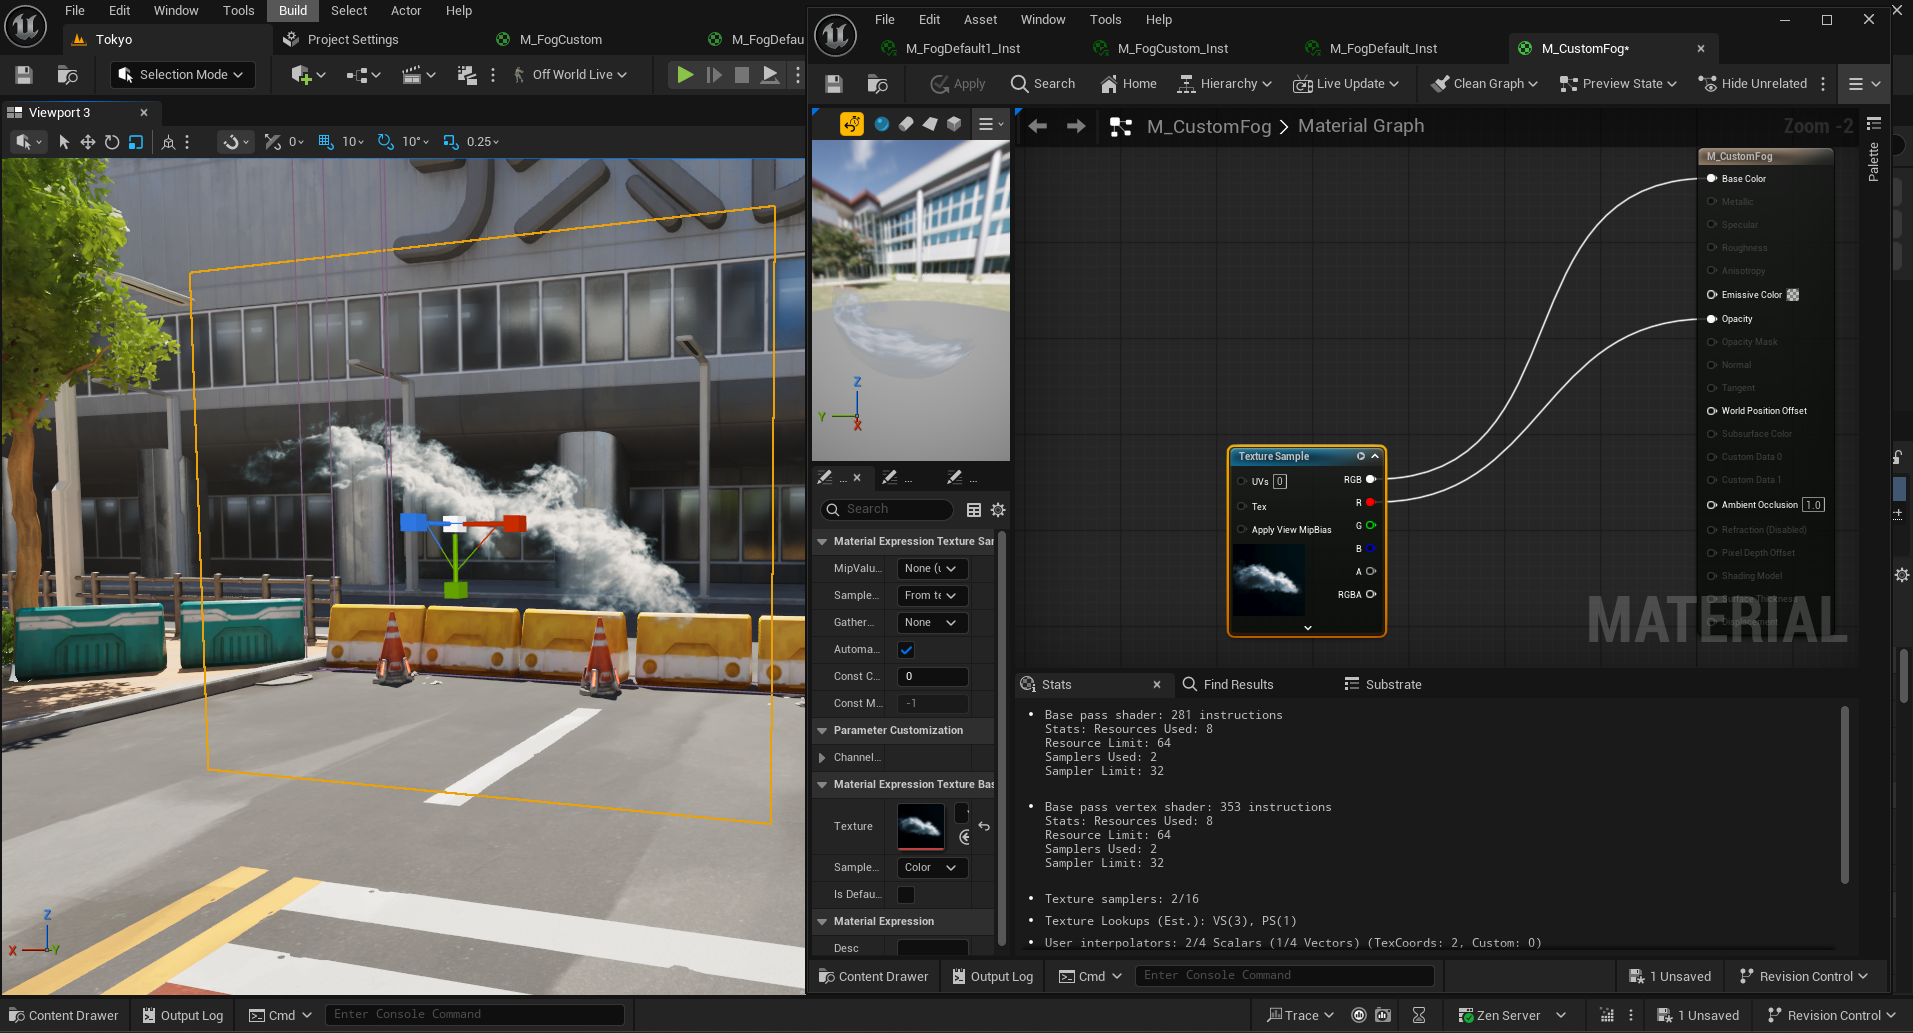Open the Palette side panel
The image size is (1913, 1033).
pos(1874,162)
